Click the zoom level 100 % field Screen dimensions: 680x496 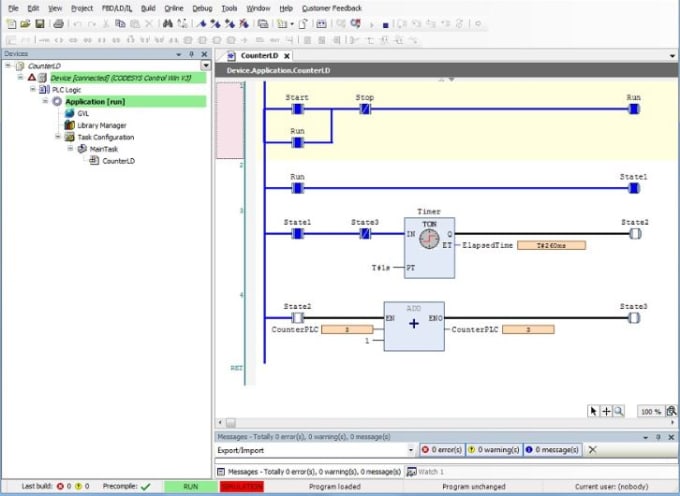tap(651, 411)
